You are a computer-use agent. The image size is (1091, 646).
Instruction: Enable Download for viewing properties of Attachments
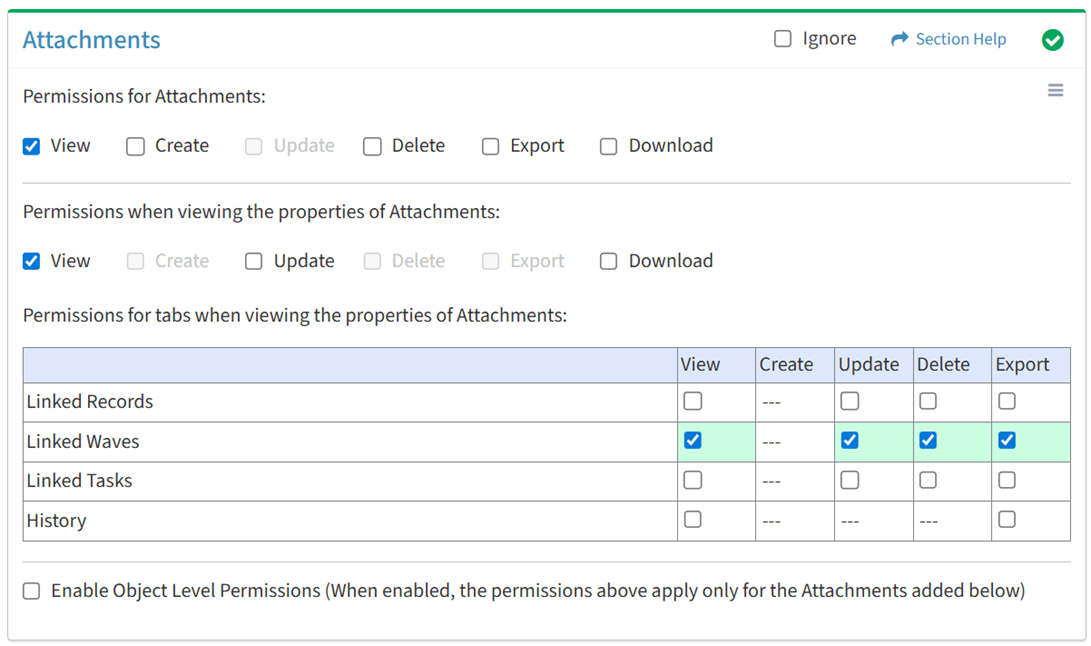[x=609, y=261]
